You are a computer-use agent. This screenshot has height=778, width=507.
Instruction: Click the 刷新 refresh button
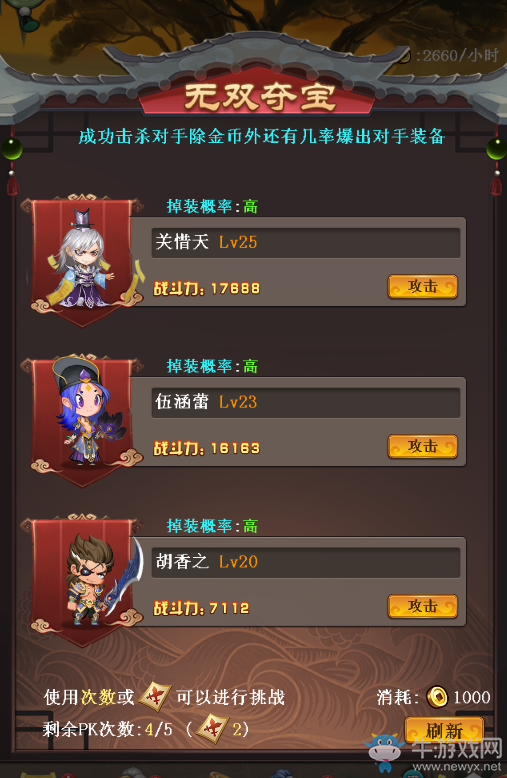click(x=444, y=729)
